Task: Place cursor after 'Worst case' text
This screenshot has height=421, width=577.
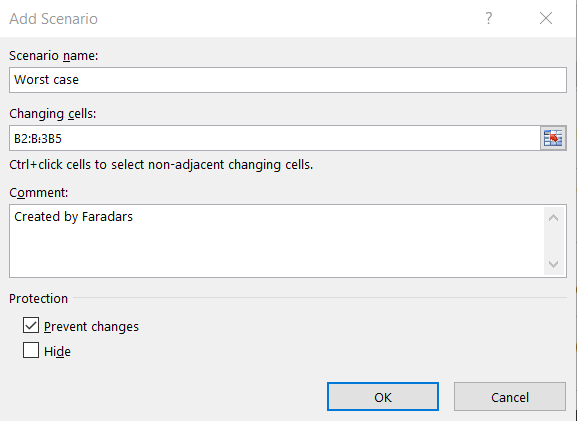Action: point(79,80)
